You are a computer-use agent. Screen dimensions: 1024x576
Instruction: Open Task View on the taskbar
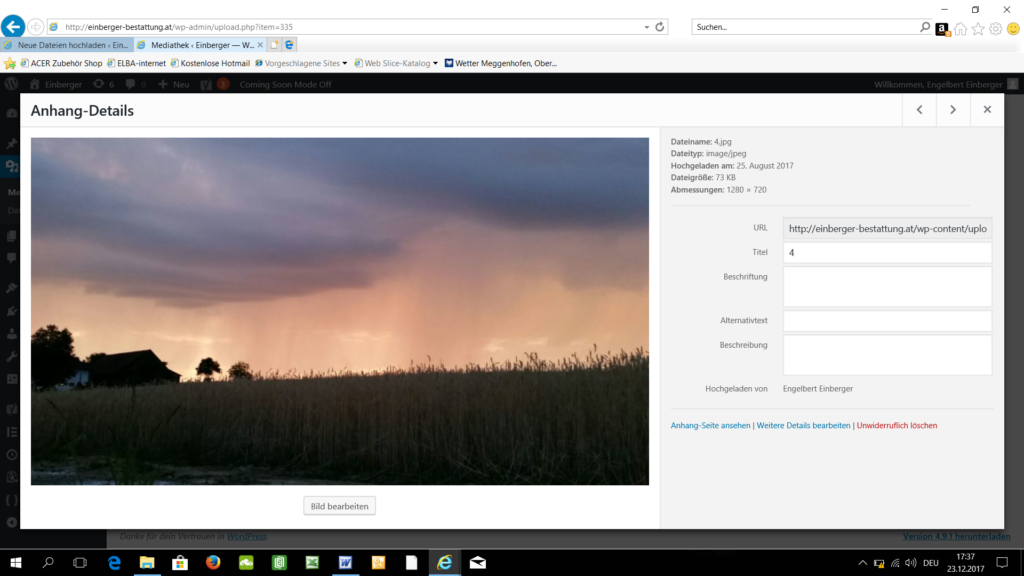click(80, 562)
